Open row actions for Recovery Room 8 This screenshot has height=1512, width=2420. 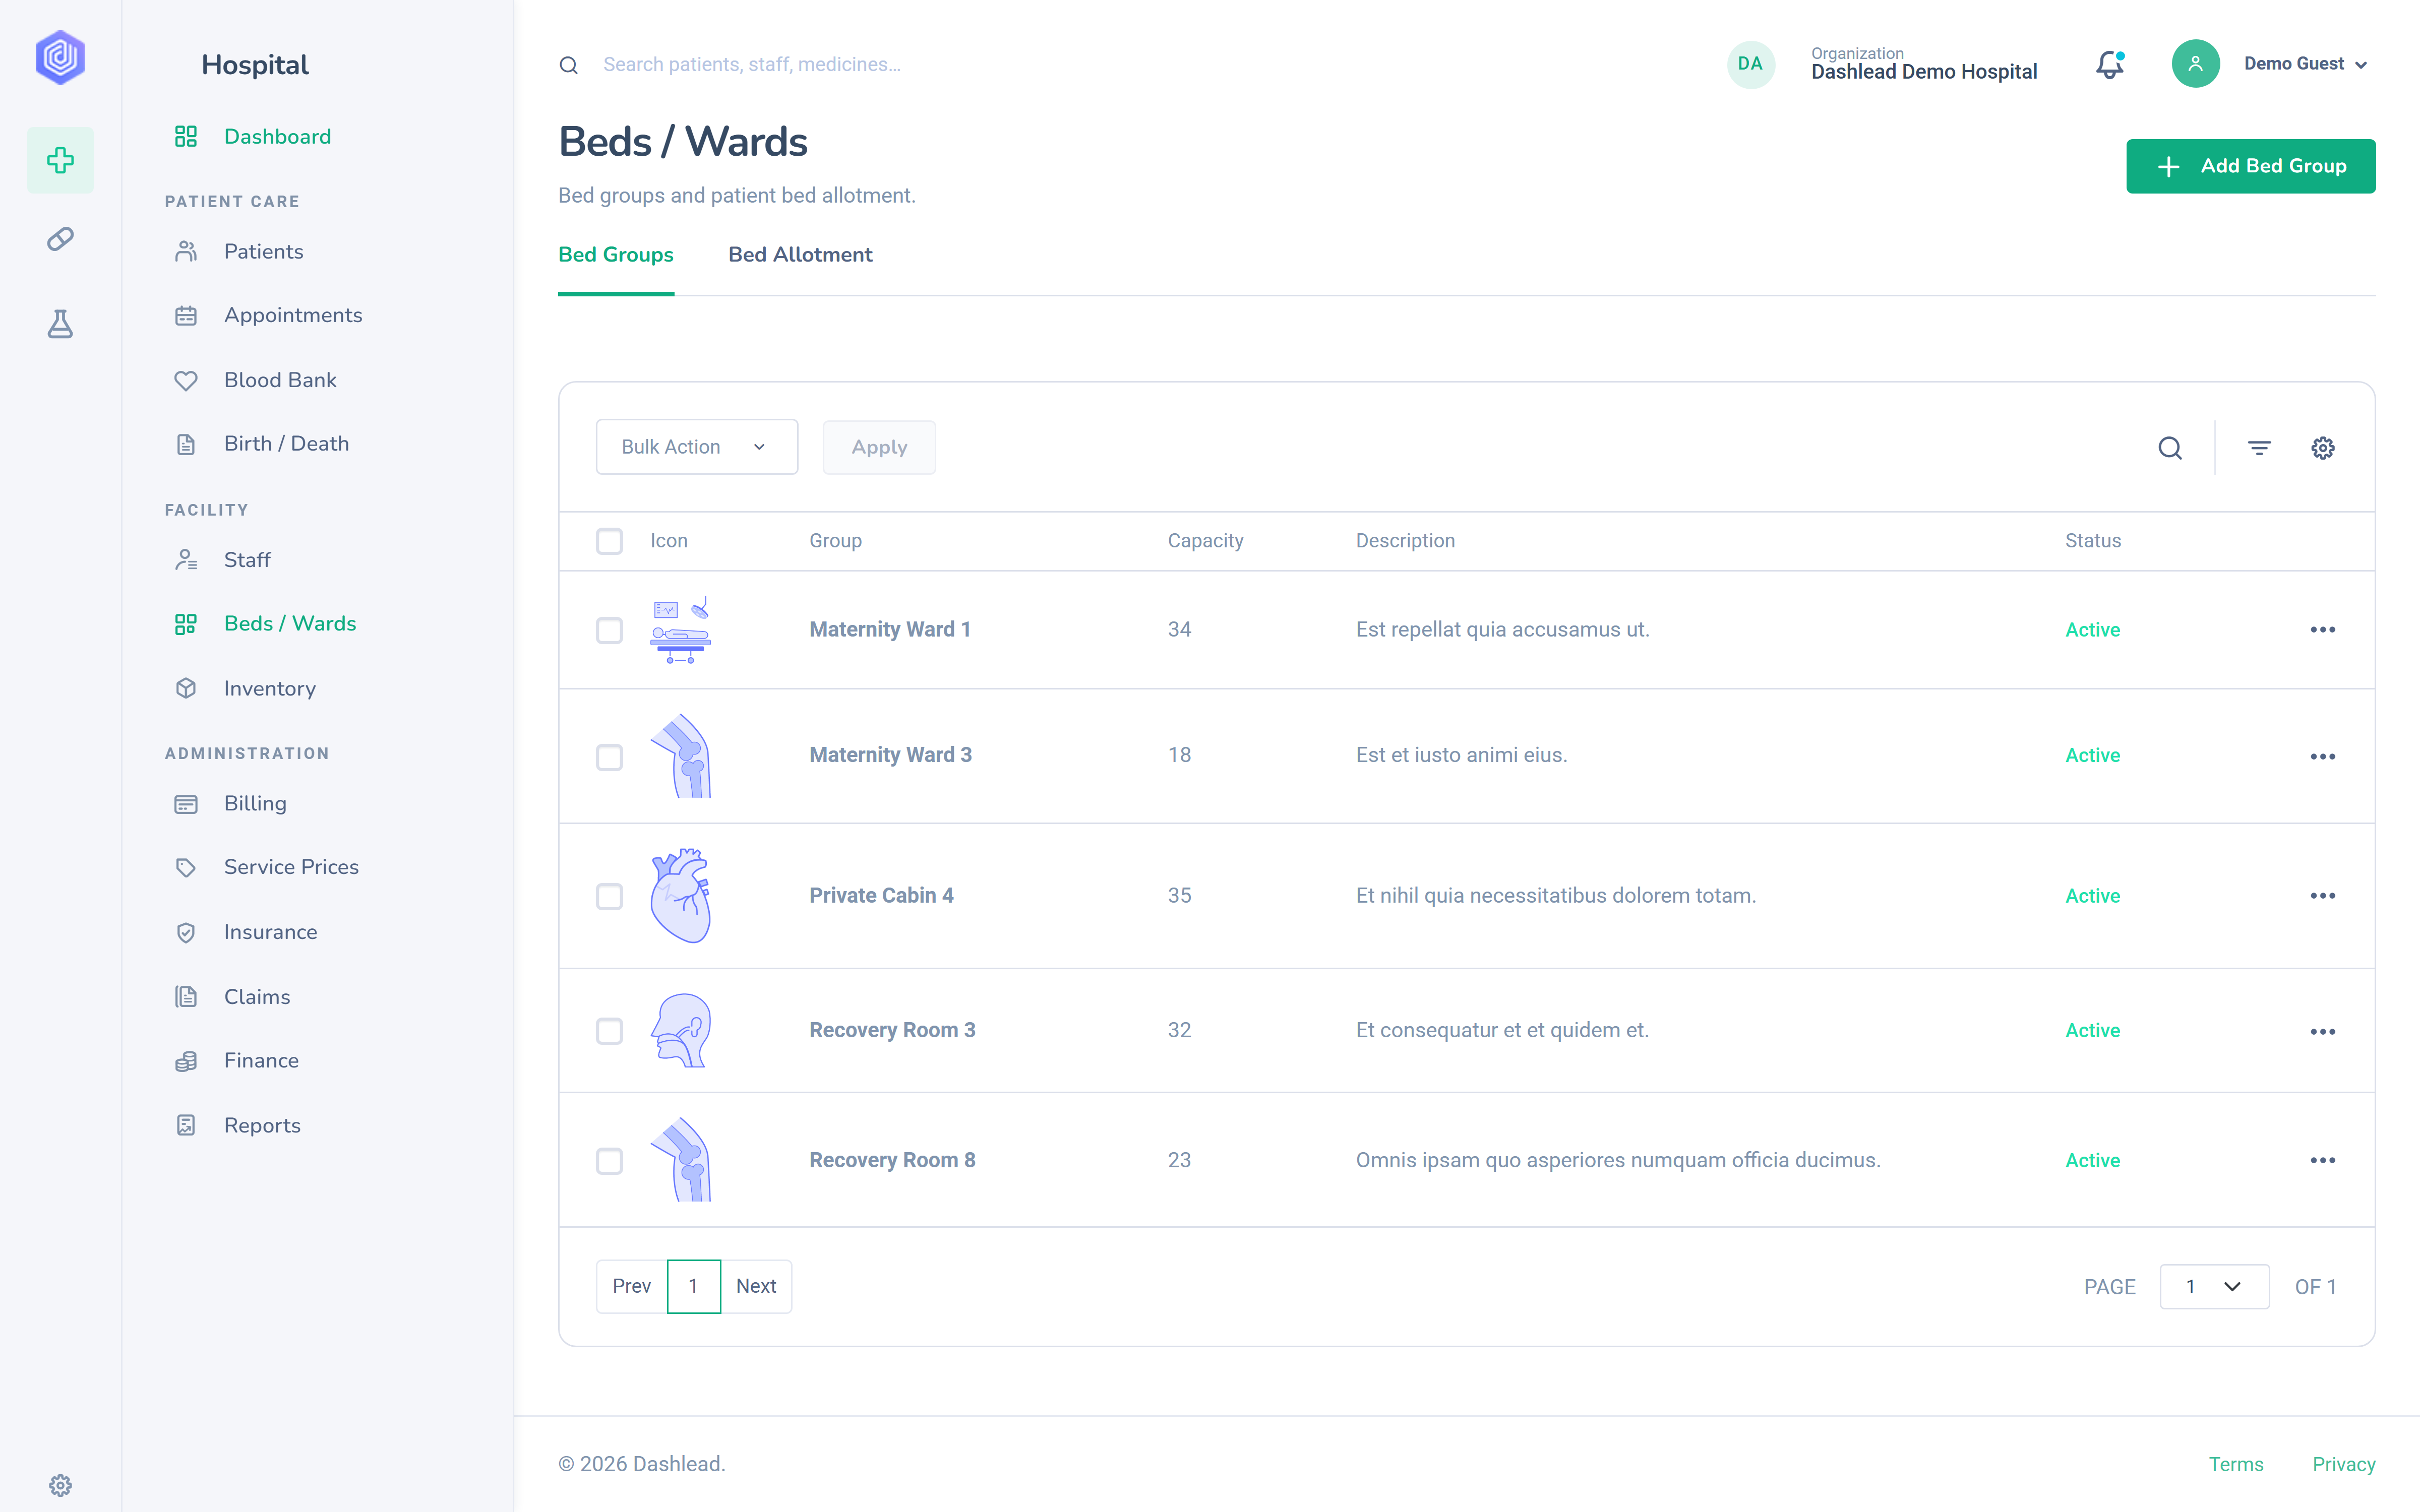pyautogui.click(x=2323, y=1160)
